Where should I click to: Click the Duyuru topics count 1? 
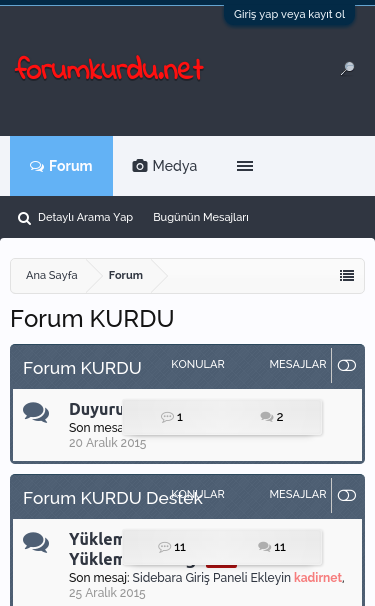(172, 417)
